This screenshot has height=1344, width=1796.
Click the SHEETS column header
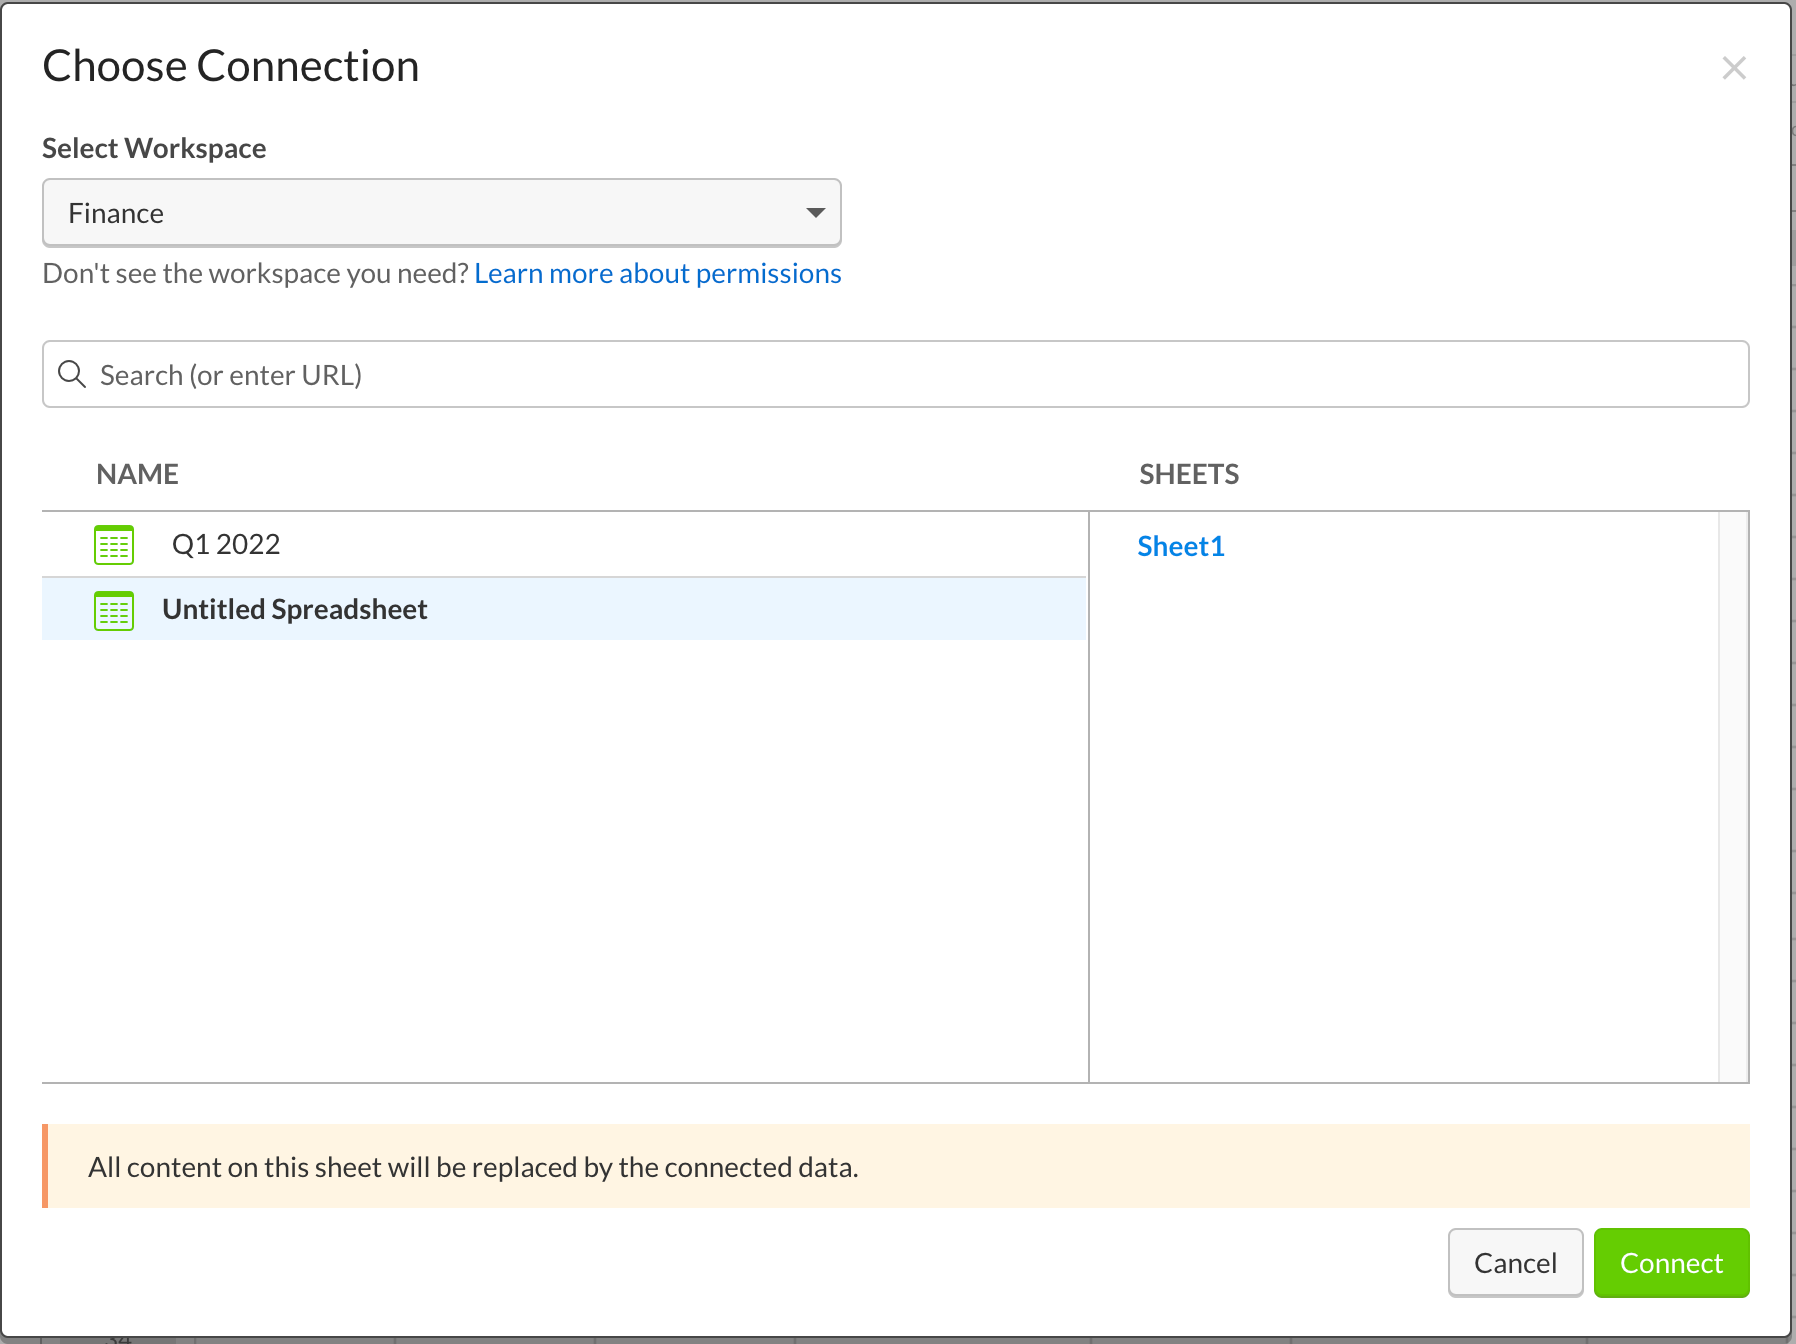coord(1189,473)
